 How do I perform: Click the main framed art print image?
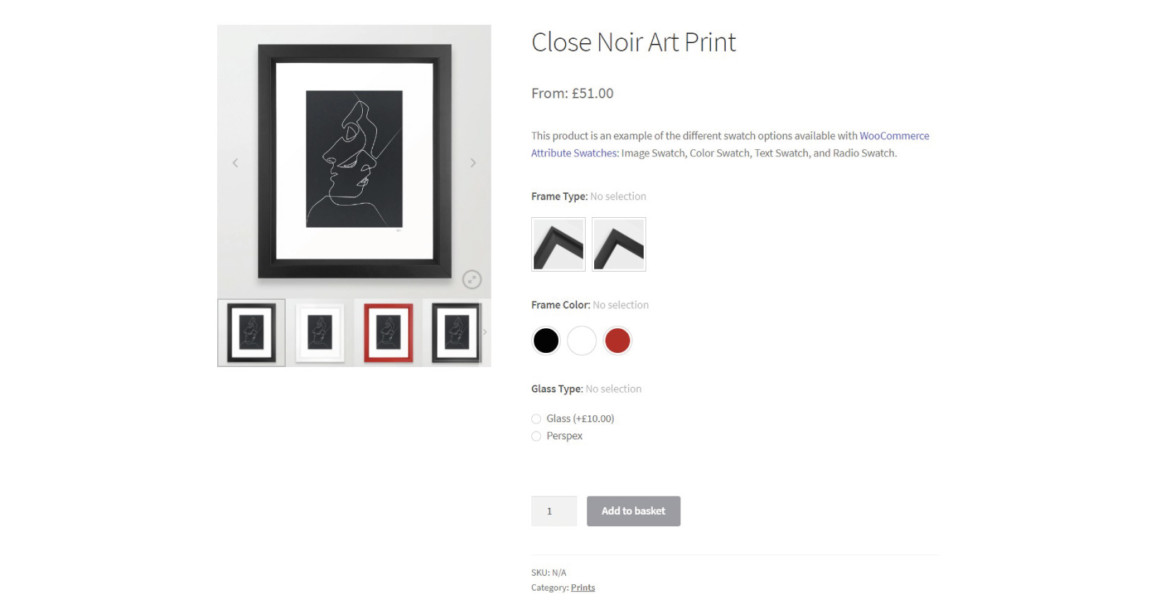coord(354,161)
